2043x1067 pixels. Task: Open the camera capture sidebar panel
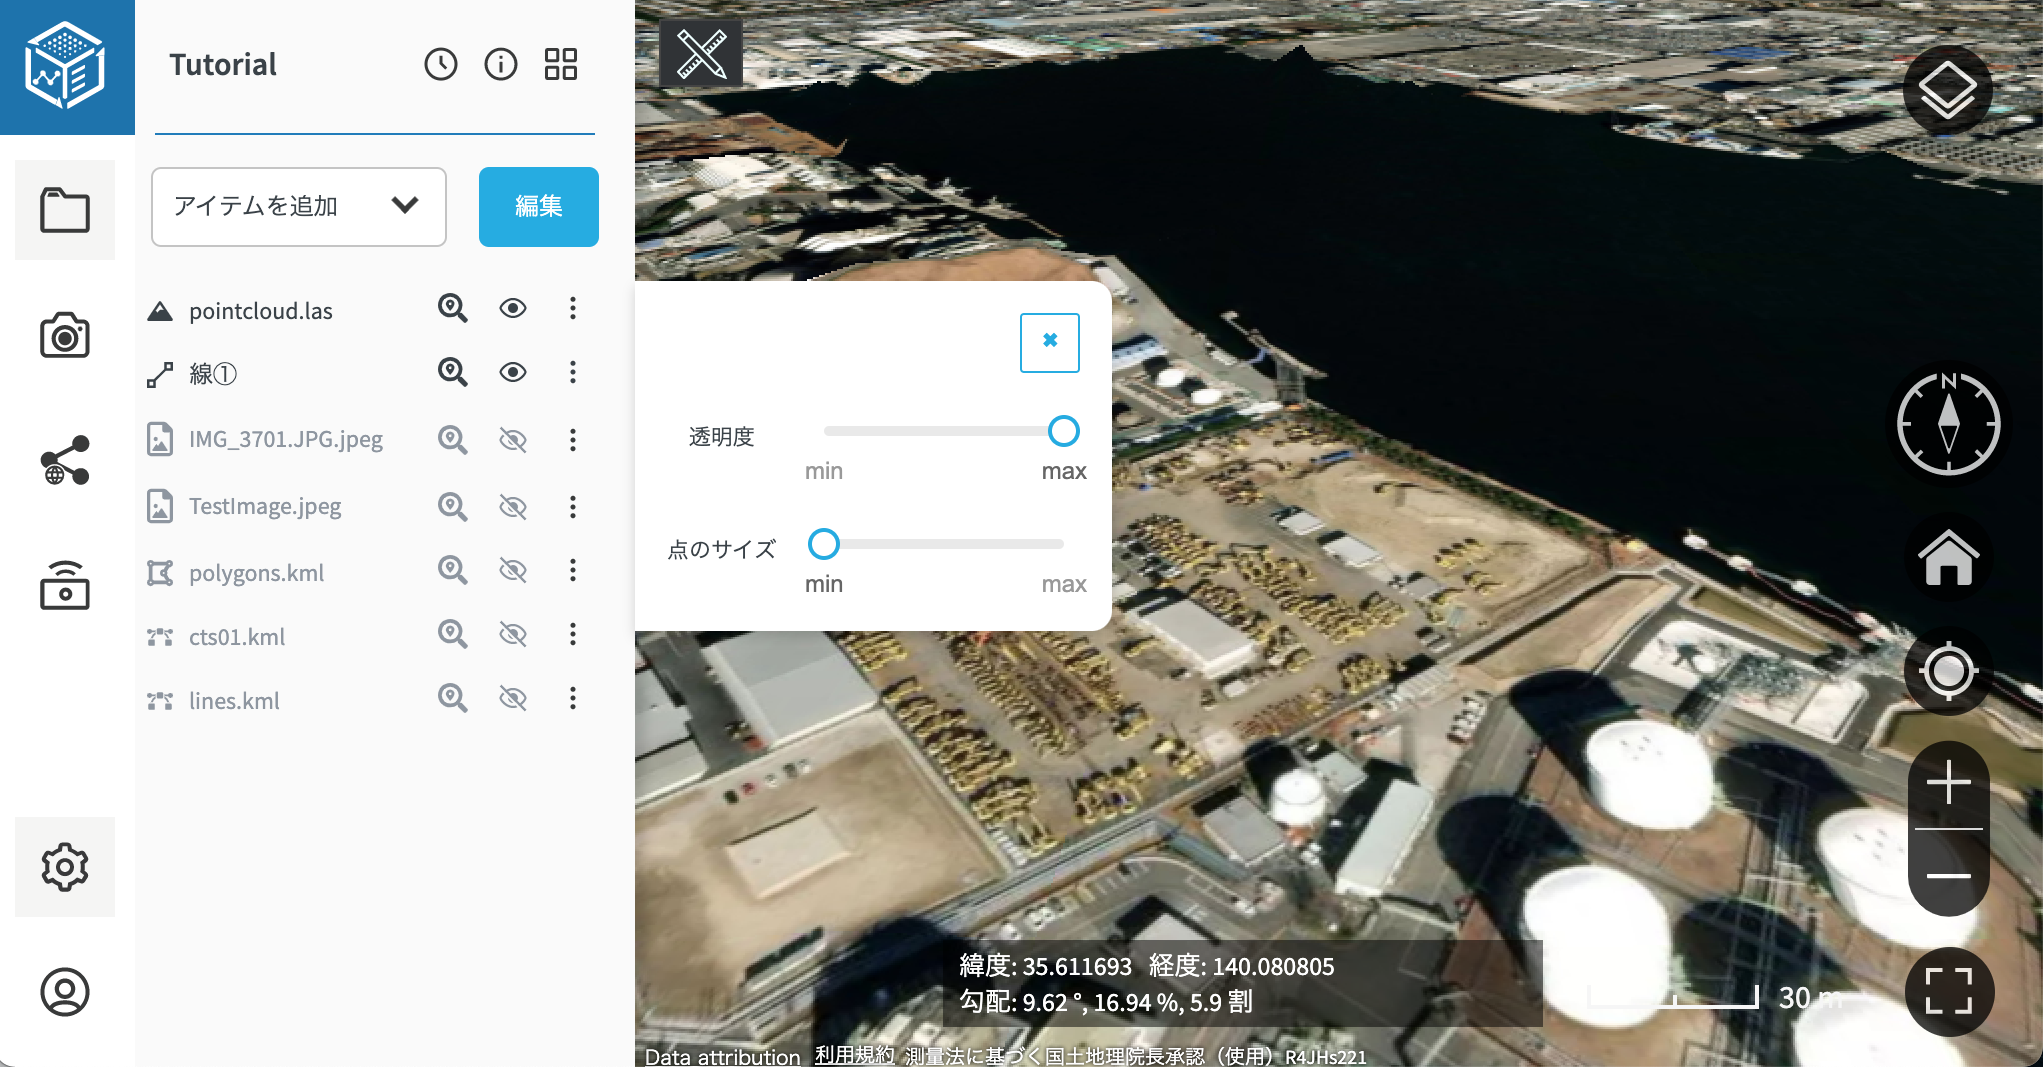click(65, 336)
